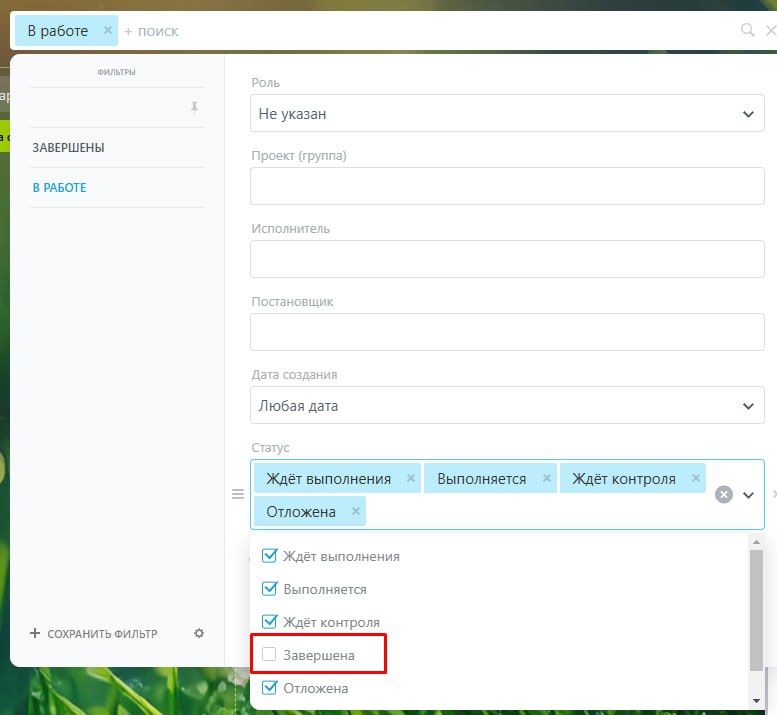The width and height of the screenshot is (777, 715).
Task: Grab the Статус field reorder handle icon
Action: click(x=238, y=494)
